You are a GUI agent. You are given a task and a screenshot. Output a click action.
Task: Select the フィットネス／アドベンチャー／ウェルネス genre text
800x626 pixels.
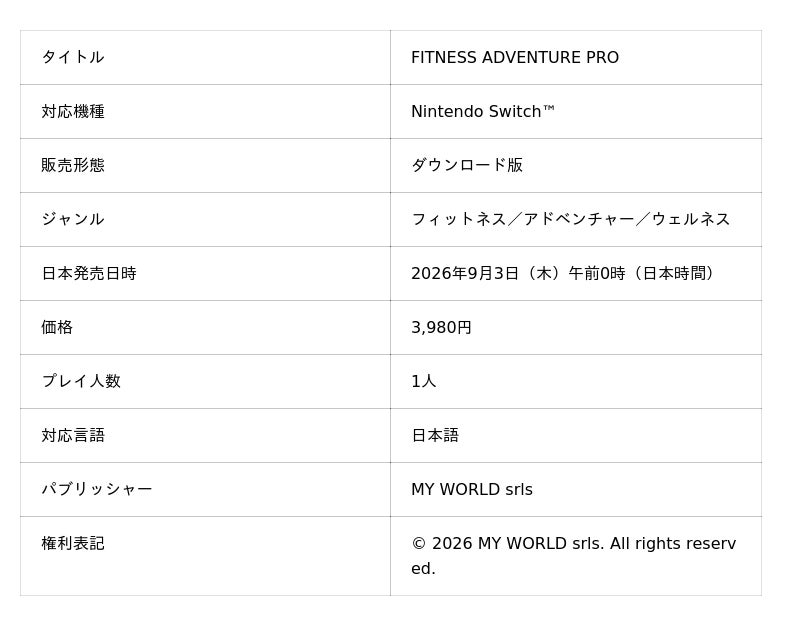(570, 219)
